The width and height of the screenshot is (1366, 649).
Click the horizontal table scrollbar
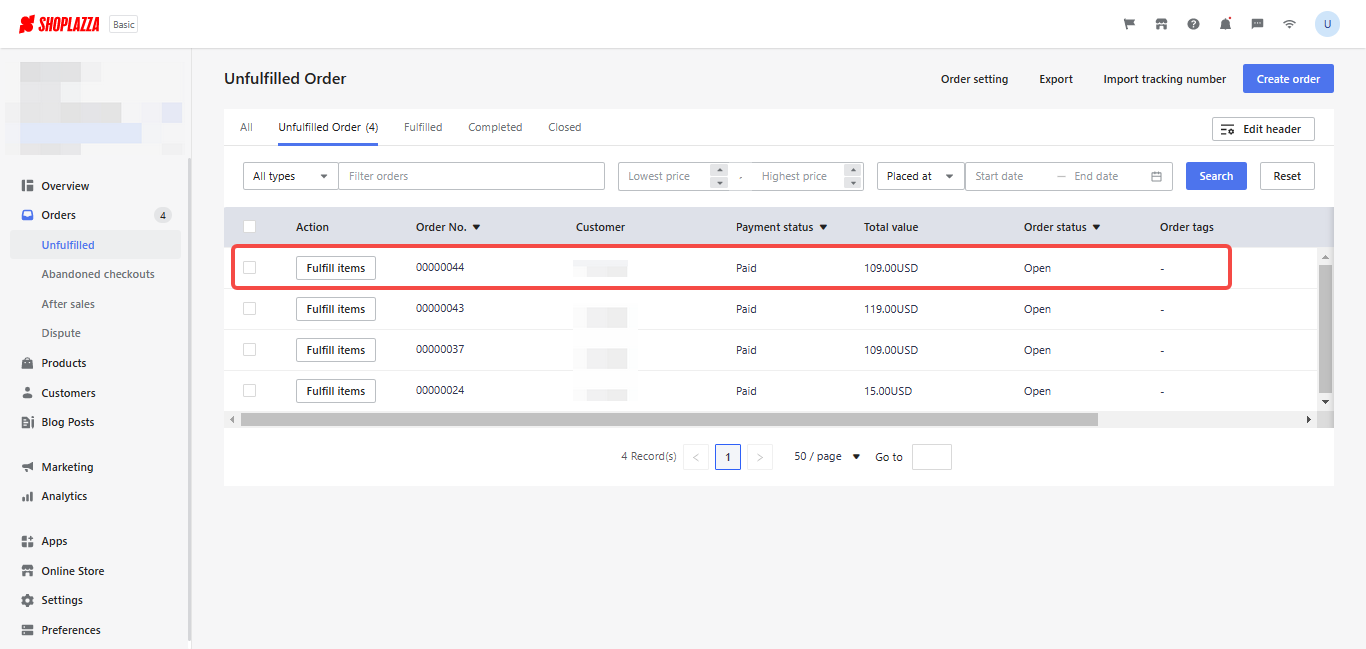click(668, 420)
